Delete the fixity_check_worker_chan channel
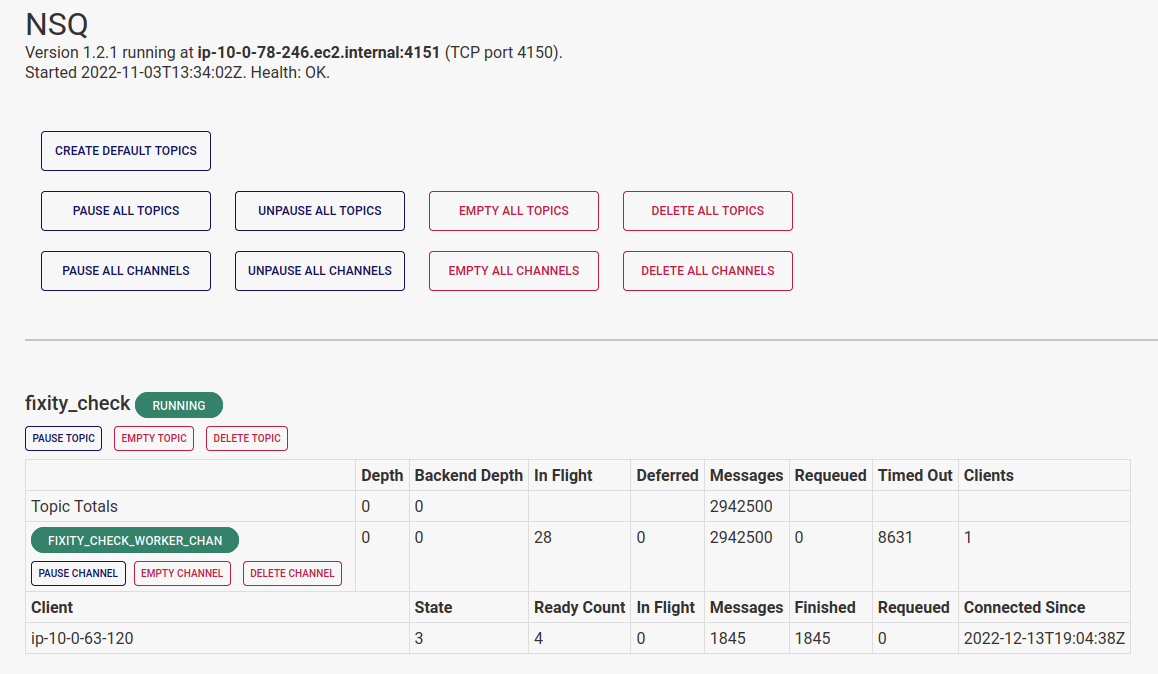 tap(292, 574)
